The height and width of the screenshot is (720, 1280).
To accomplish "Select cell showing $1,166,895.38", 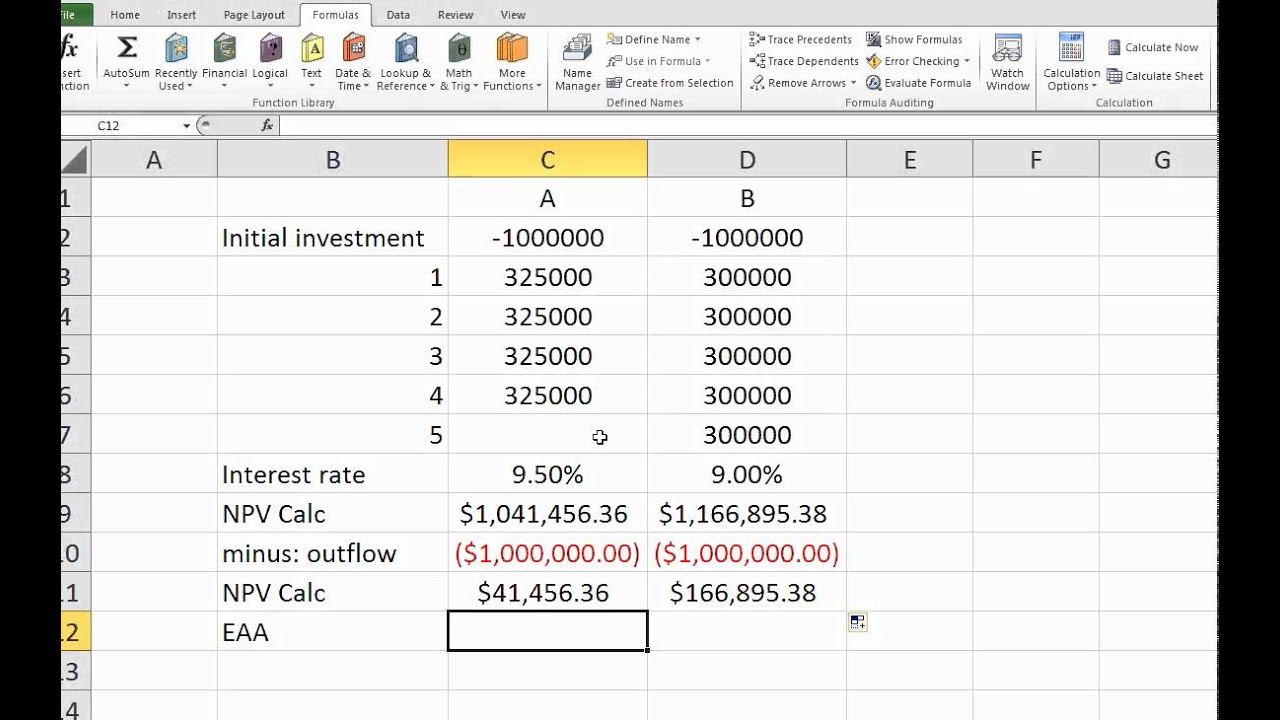I will (747, 514).
